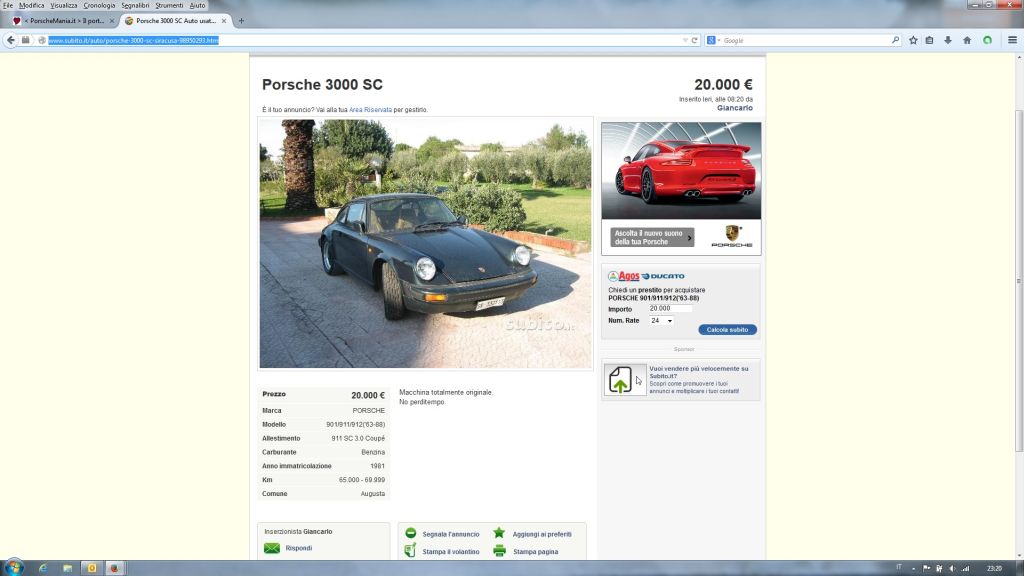Screen dimensions: 1024x576
Task: Open the yellow Outlook taskbar icon
Action: pos(92,568)
